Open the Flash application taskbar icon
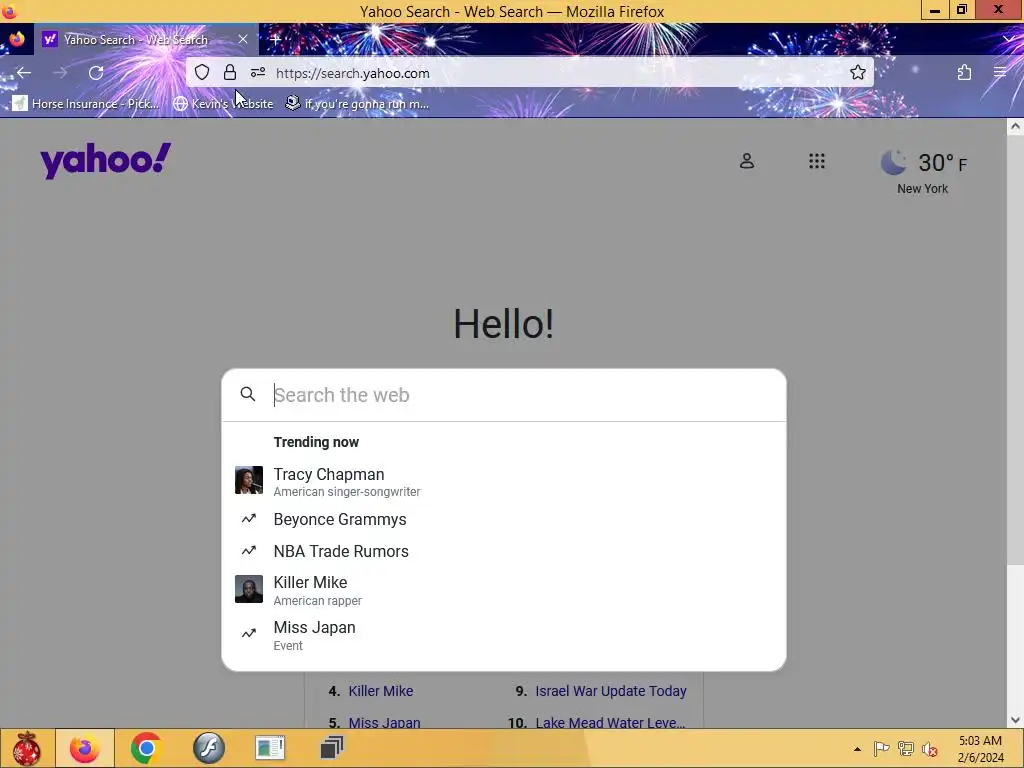The image size is (1024, 768). coord(208,748)
